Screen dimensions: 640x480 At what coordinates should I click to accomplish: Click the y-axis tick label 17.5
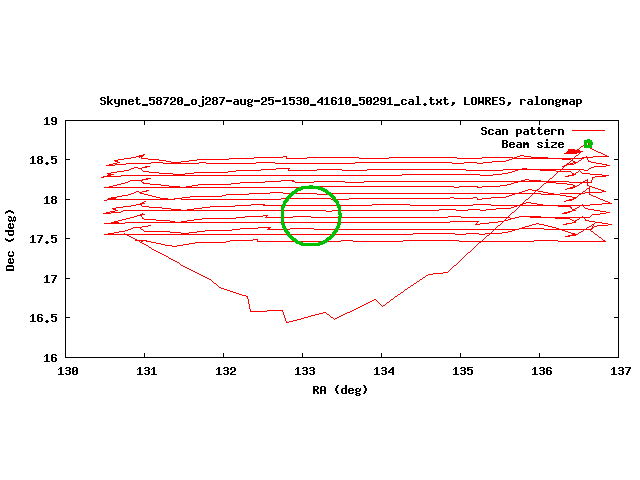pyautogui.click(x=44, y=239)
